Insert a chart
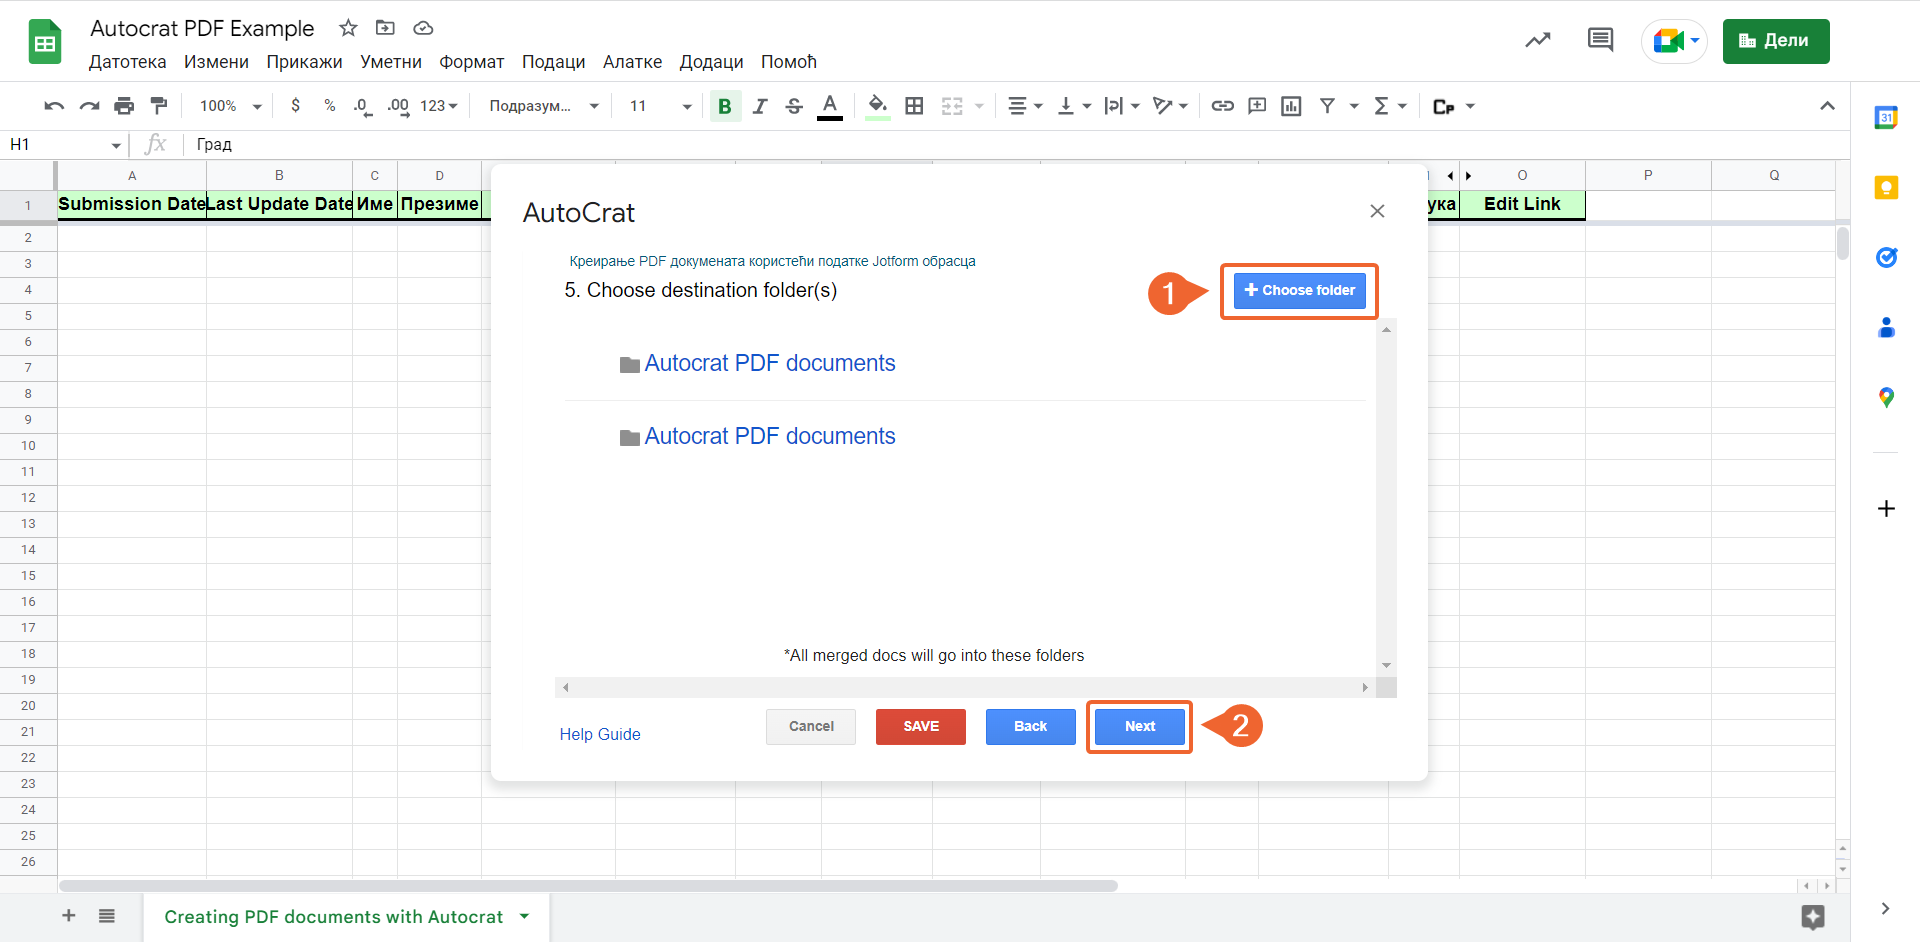The height and width of the screenshot is (942, 1920). click(x=1291, y=106)
